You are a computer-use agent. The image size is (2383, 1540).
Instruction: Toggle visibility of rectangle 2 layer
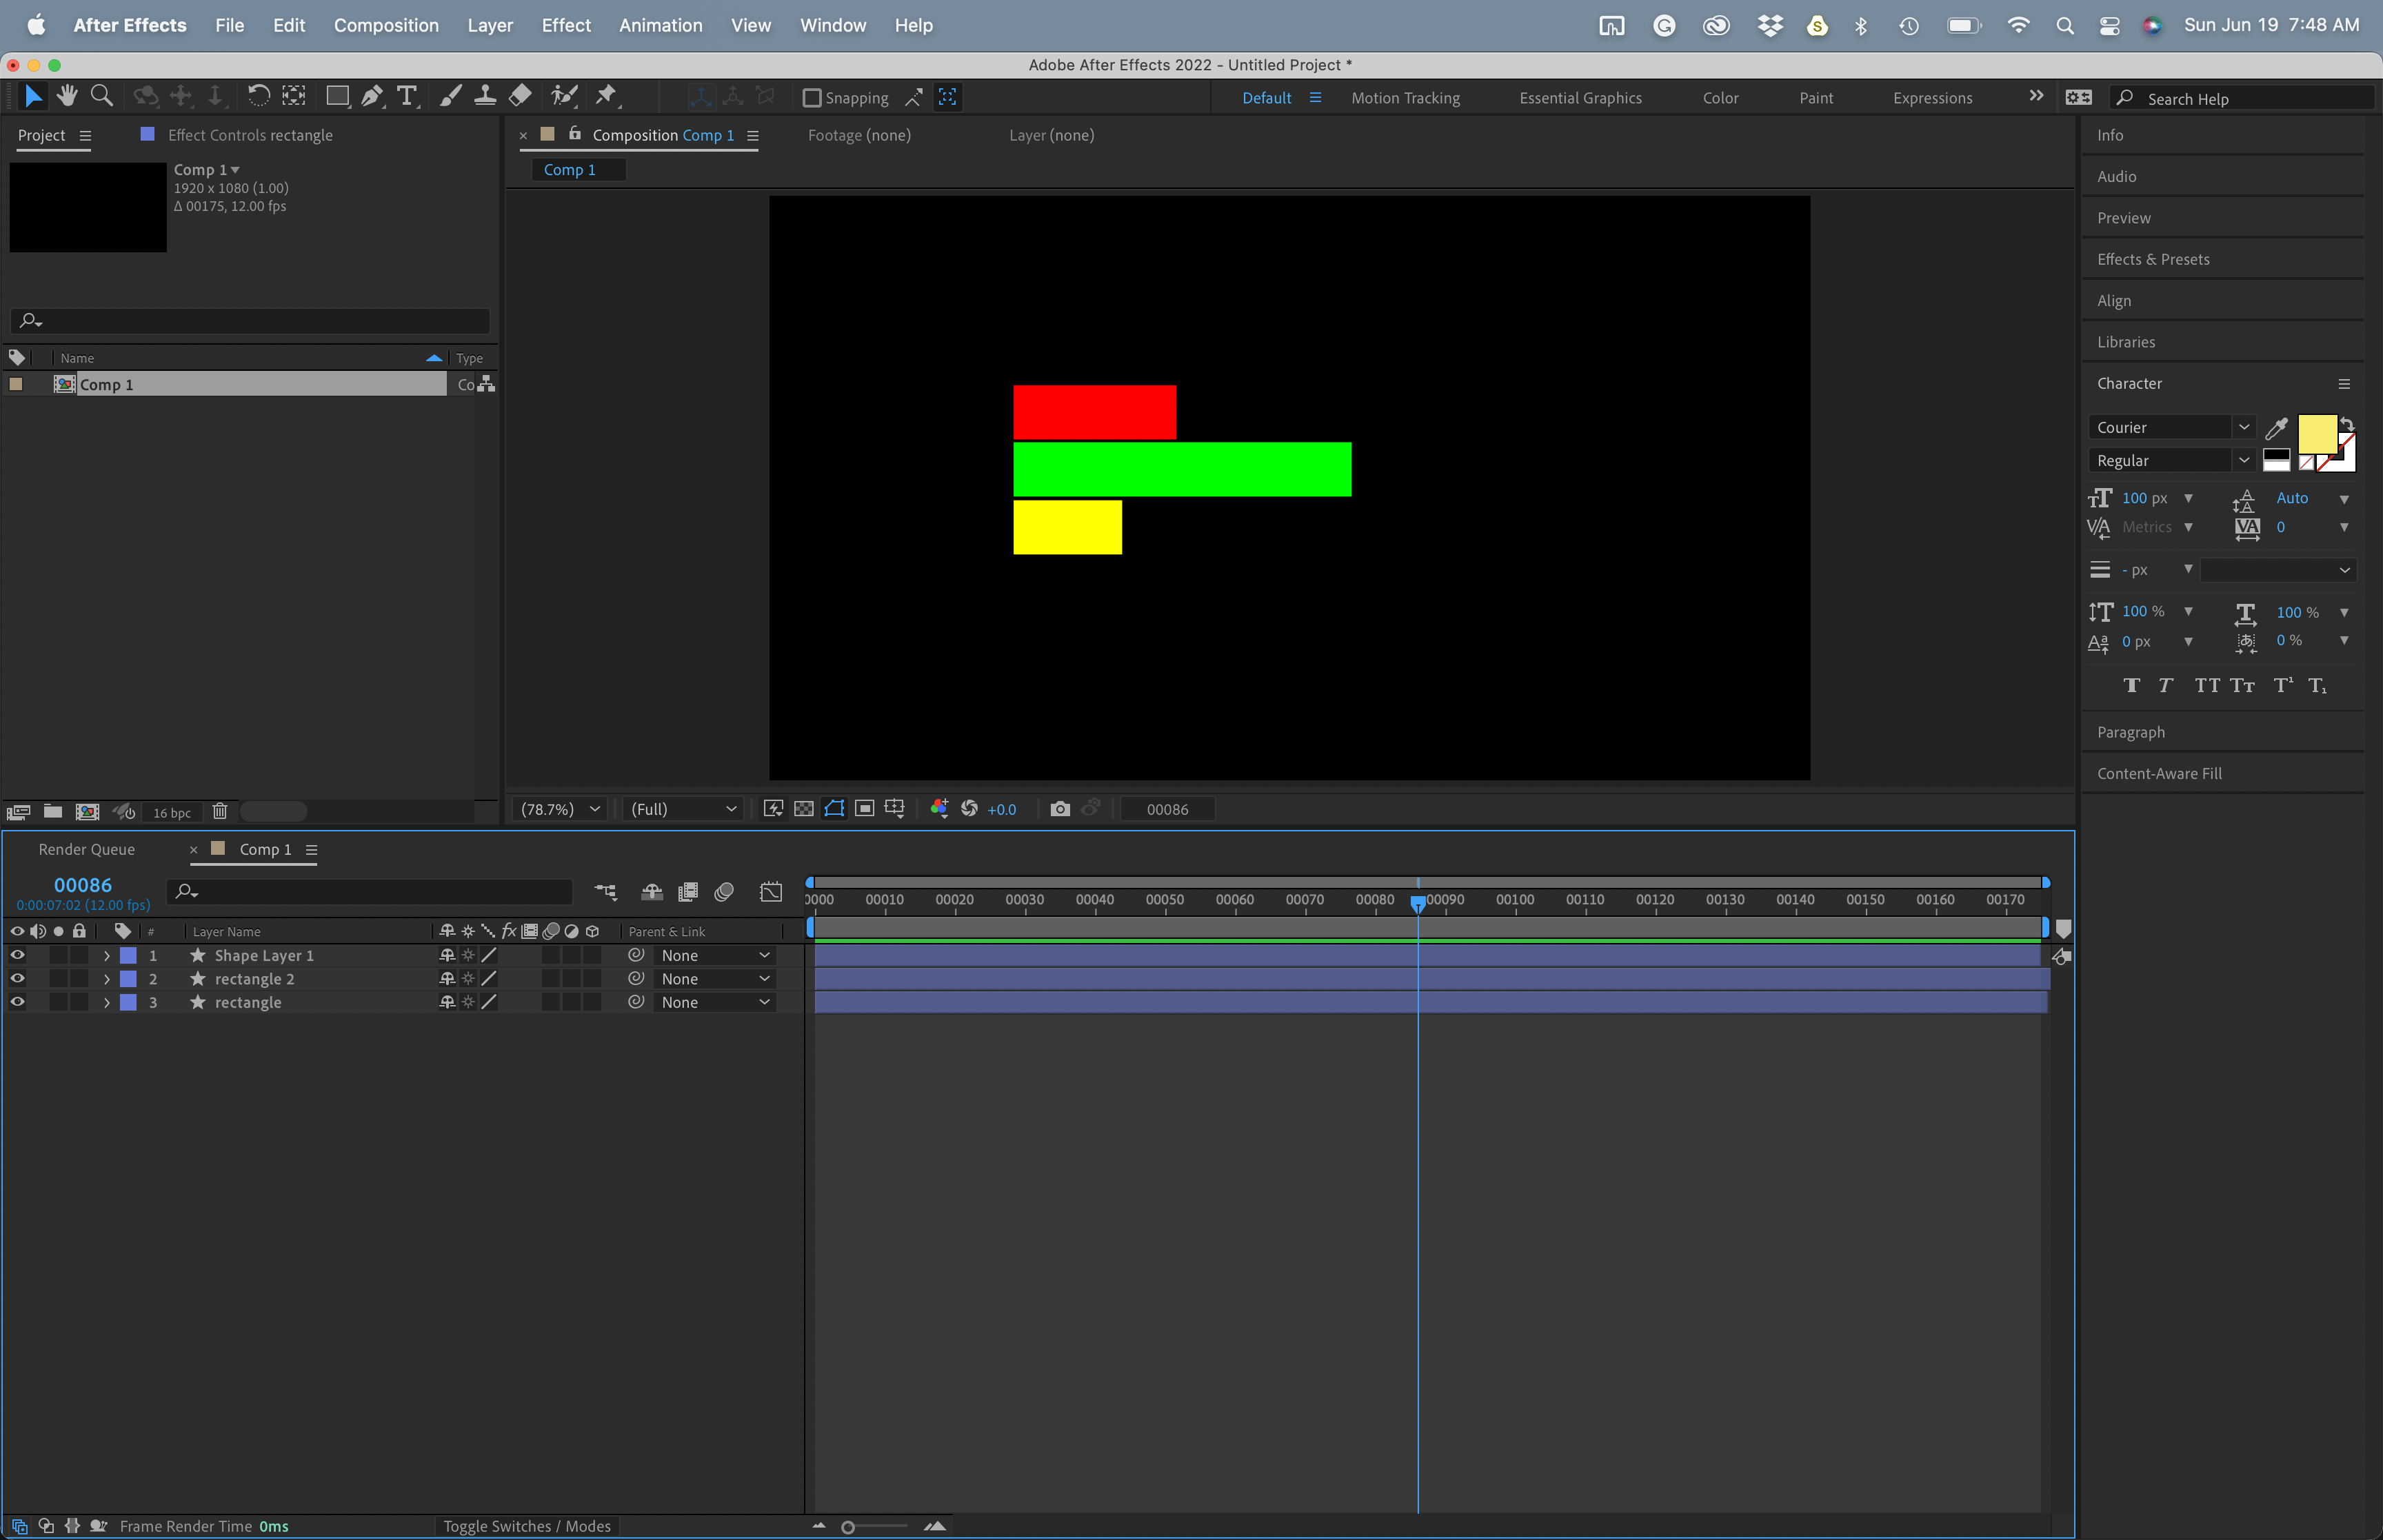coord(17,977)
